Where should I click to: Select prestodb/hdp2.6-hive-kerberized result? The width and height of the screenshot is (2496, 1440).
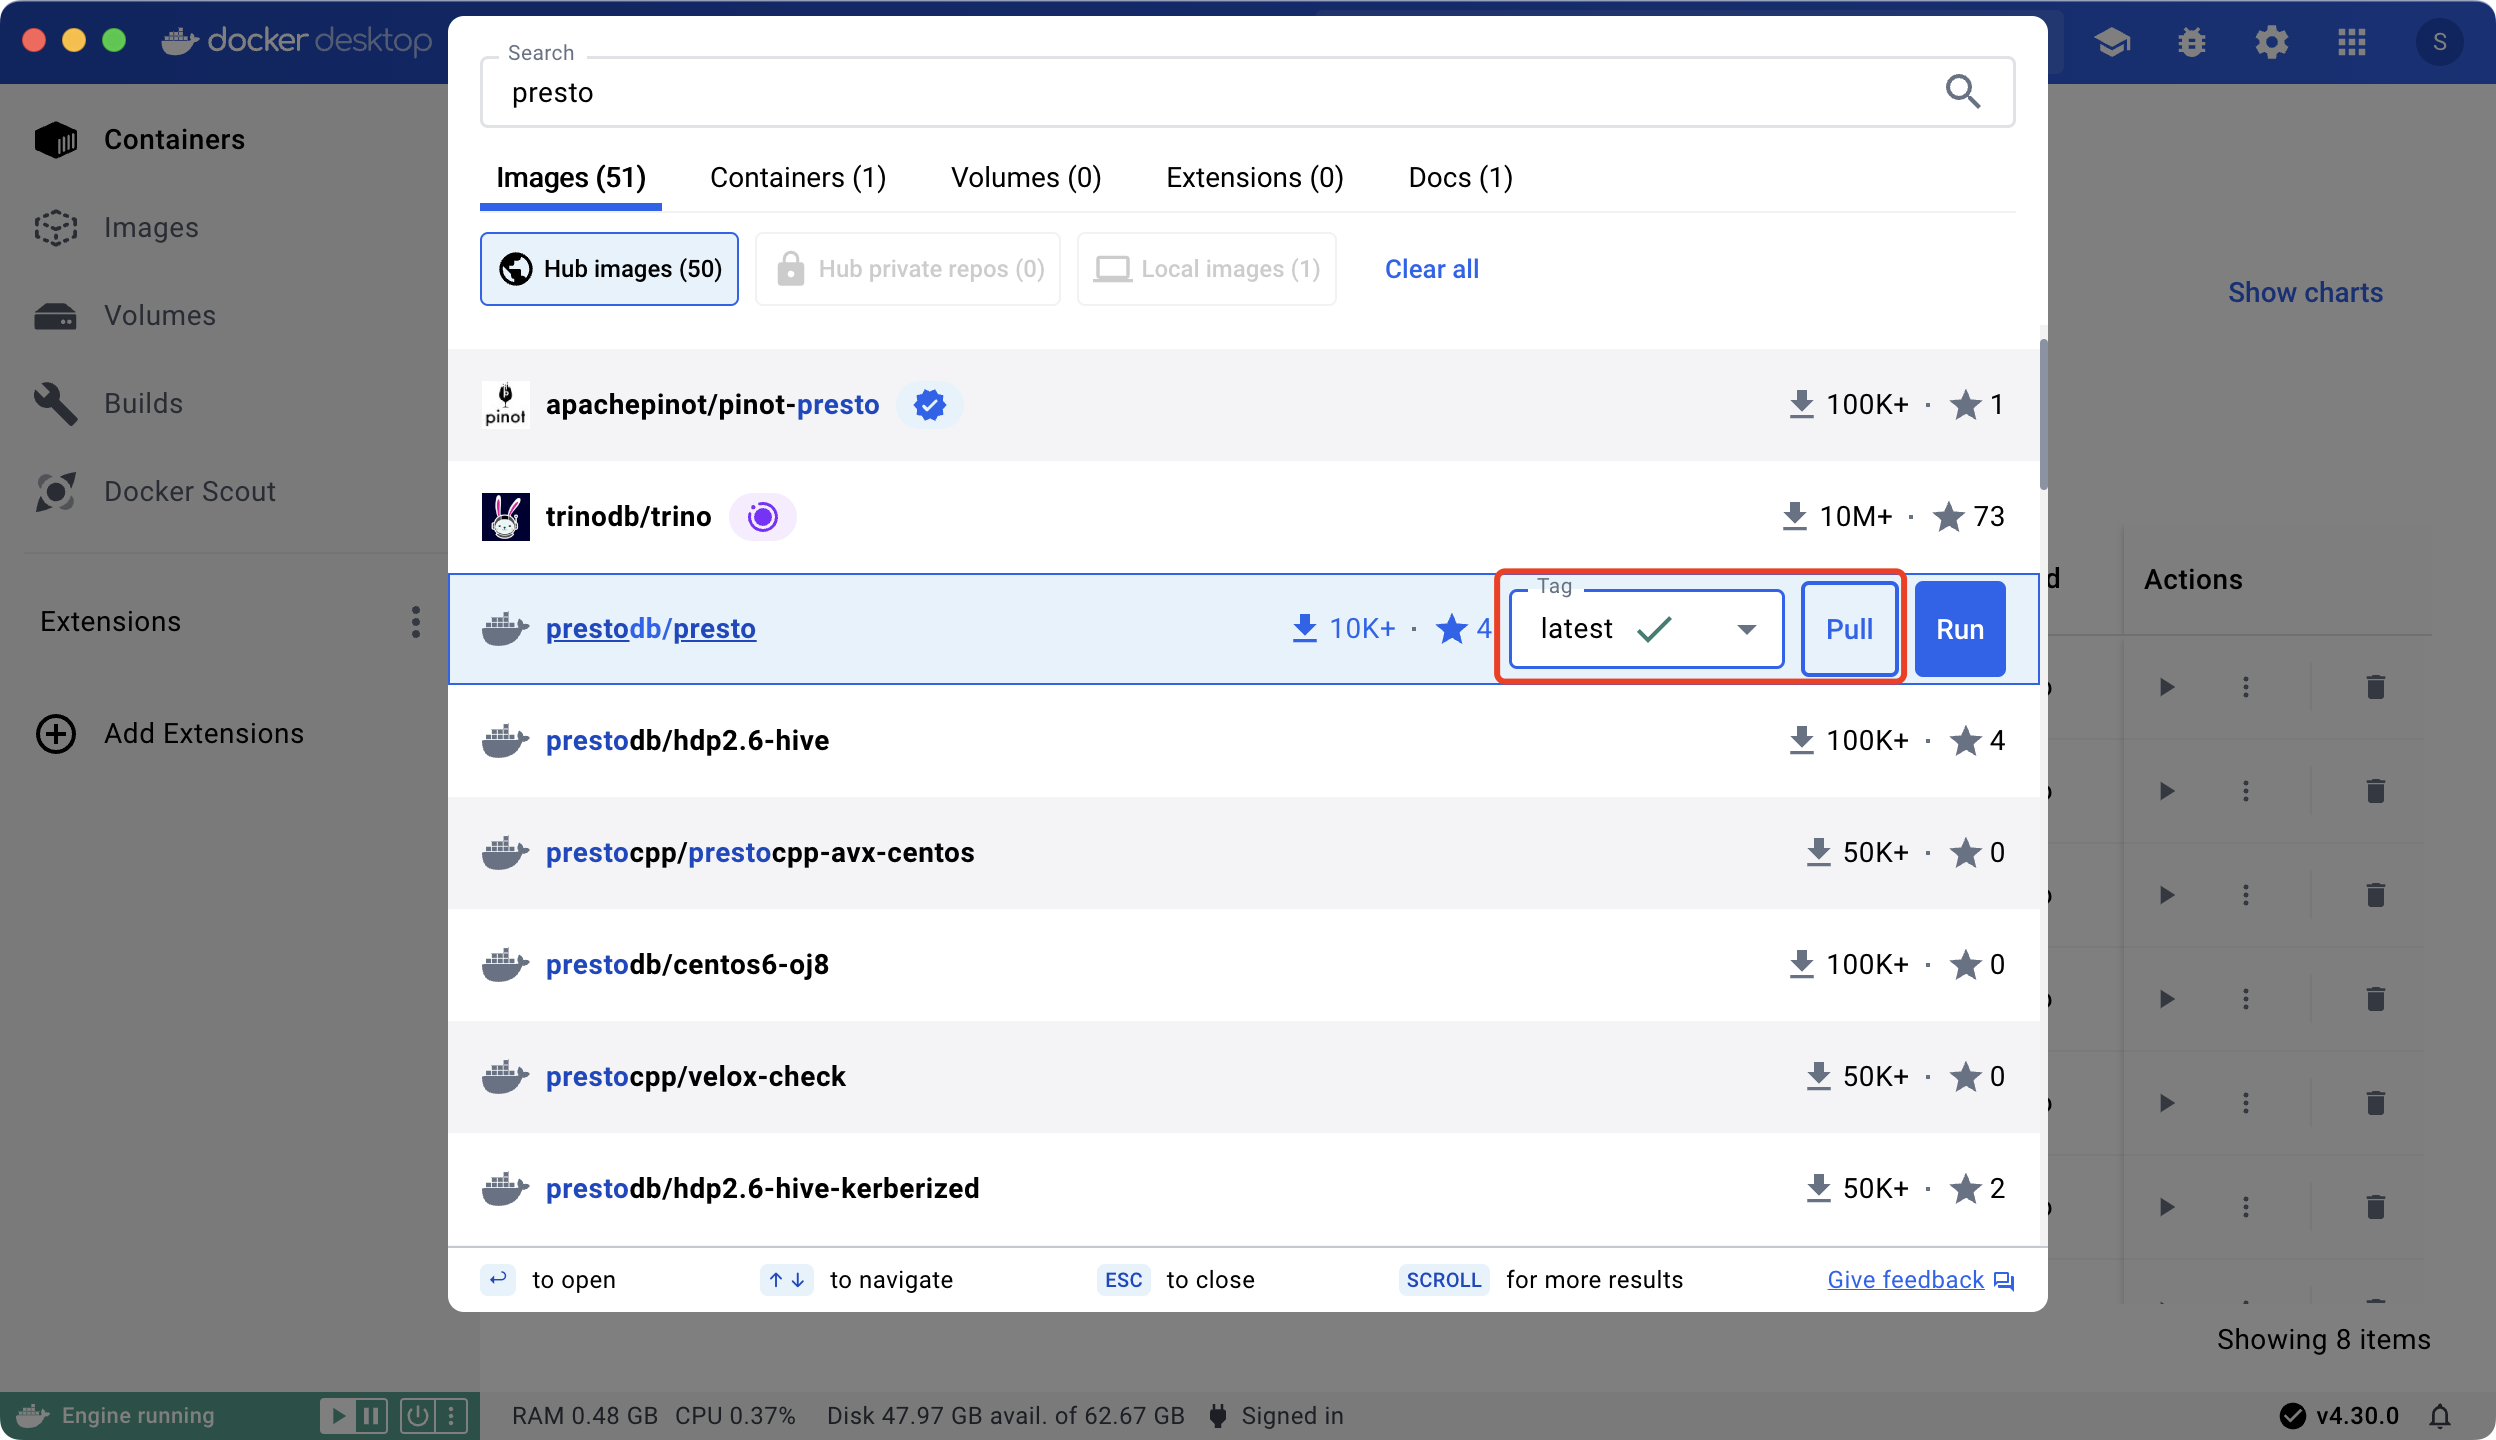pyautogui.click(x=1243, y=1189)
